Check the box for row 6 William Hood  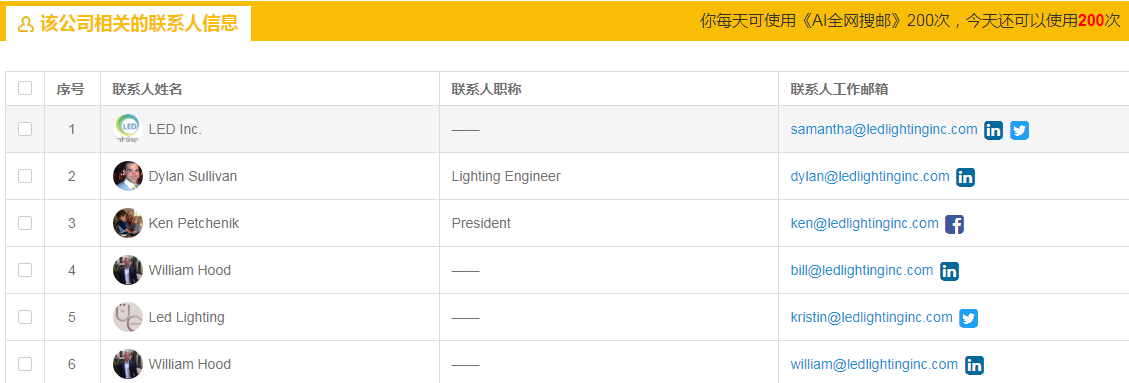pos(25,364)
